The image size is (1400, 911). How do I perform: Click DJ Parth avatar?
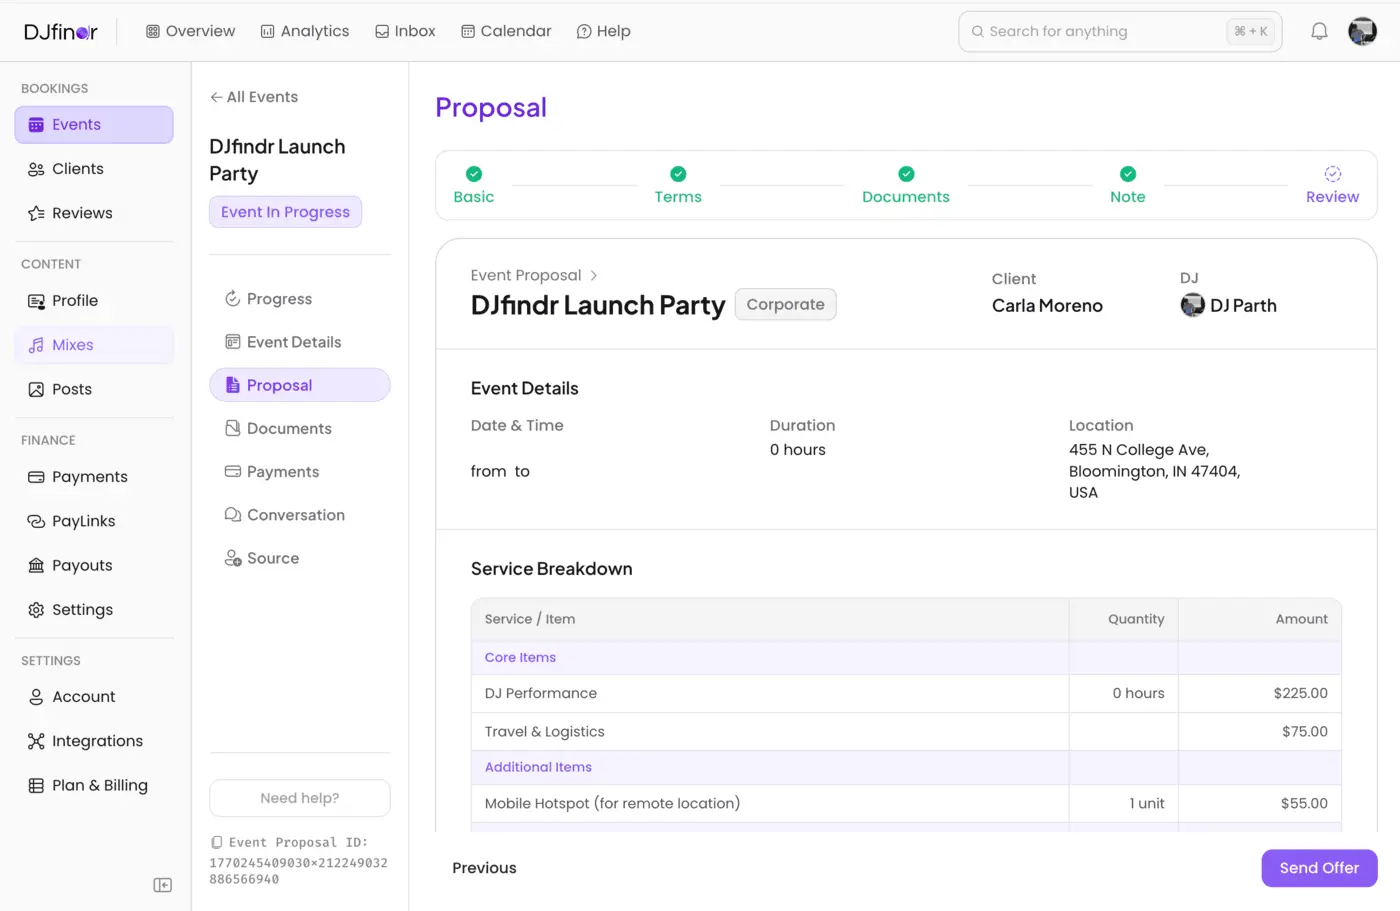click(x=1192, y=305)
